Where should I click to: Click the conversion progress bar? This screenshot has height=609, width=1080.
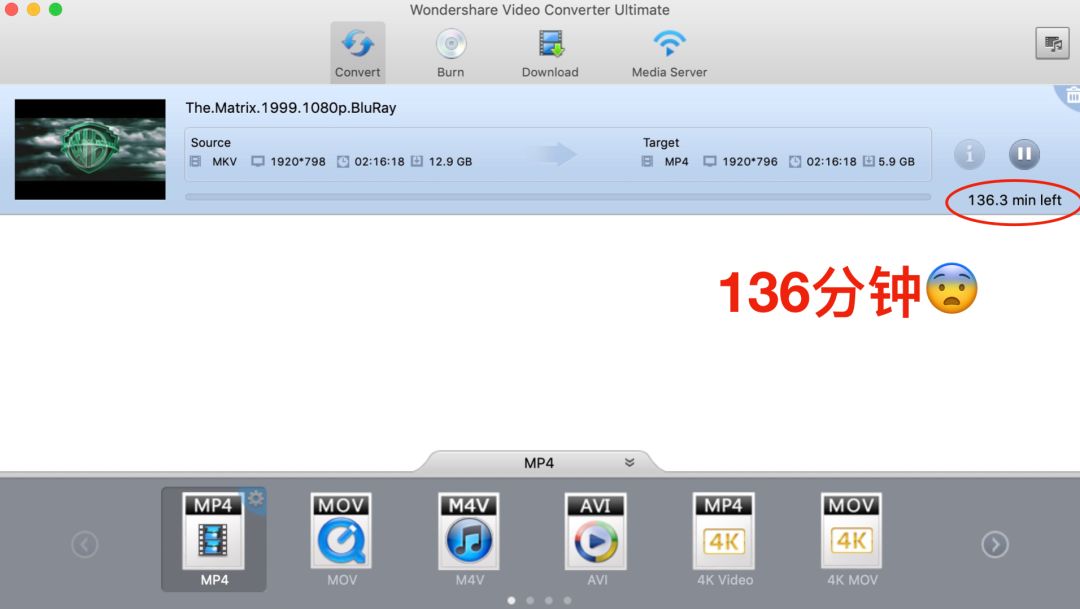[558, 197]
